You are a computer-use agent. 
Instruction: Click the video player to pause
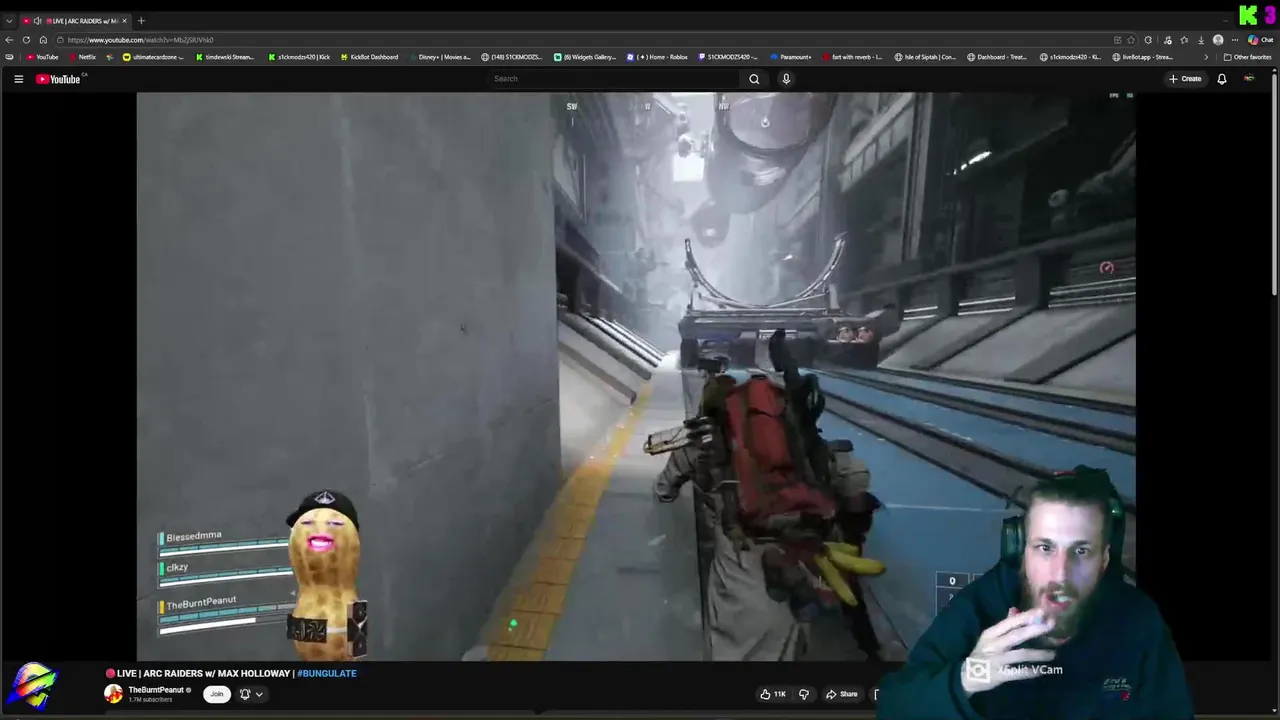coord(636,376)
